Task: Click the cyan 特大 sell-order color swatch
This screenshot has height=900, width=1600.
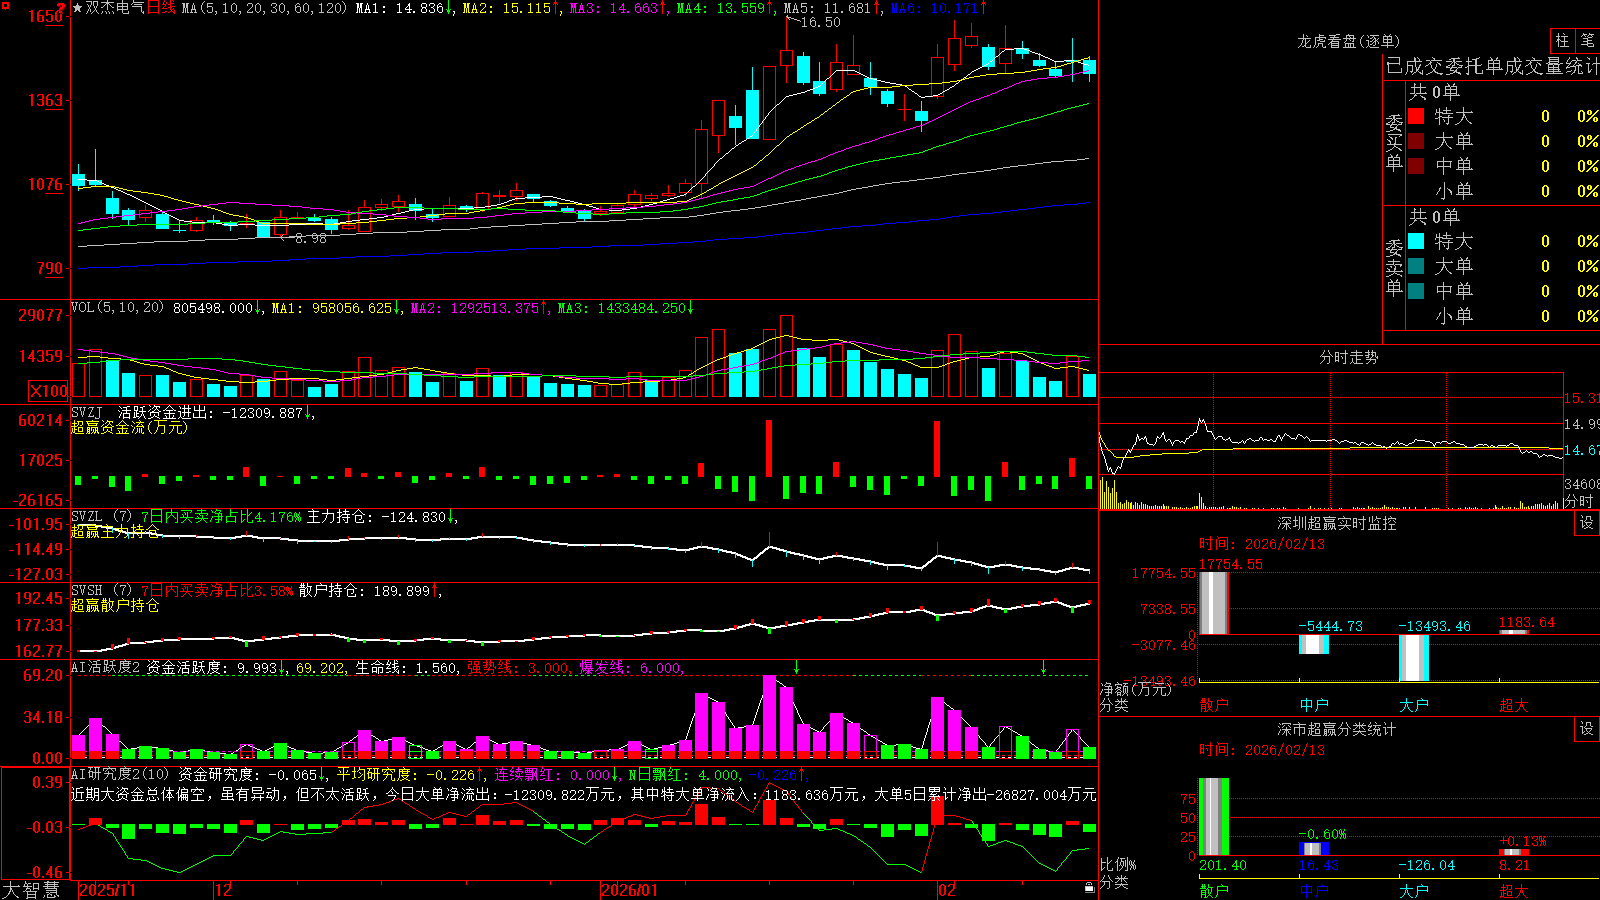Action: pyautogui.click(x=1416, y=241)
